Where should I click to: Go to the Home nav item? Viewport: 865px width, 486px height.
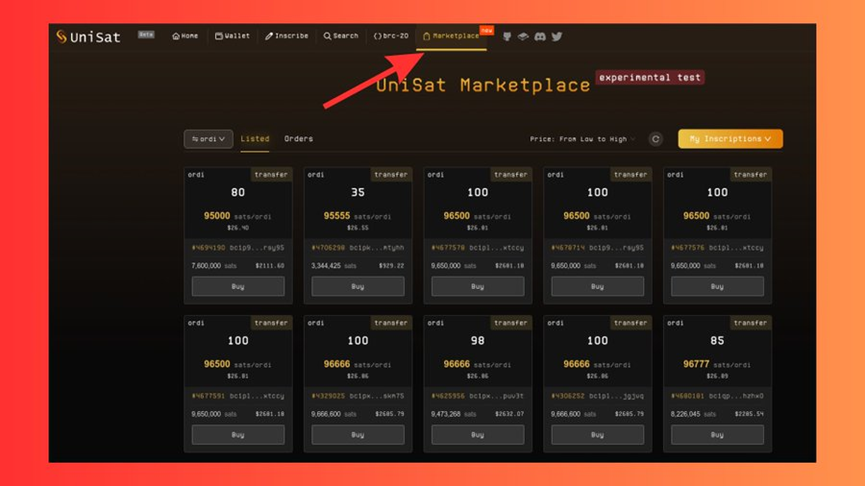click(x=185, y=36)
